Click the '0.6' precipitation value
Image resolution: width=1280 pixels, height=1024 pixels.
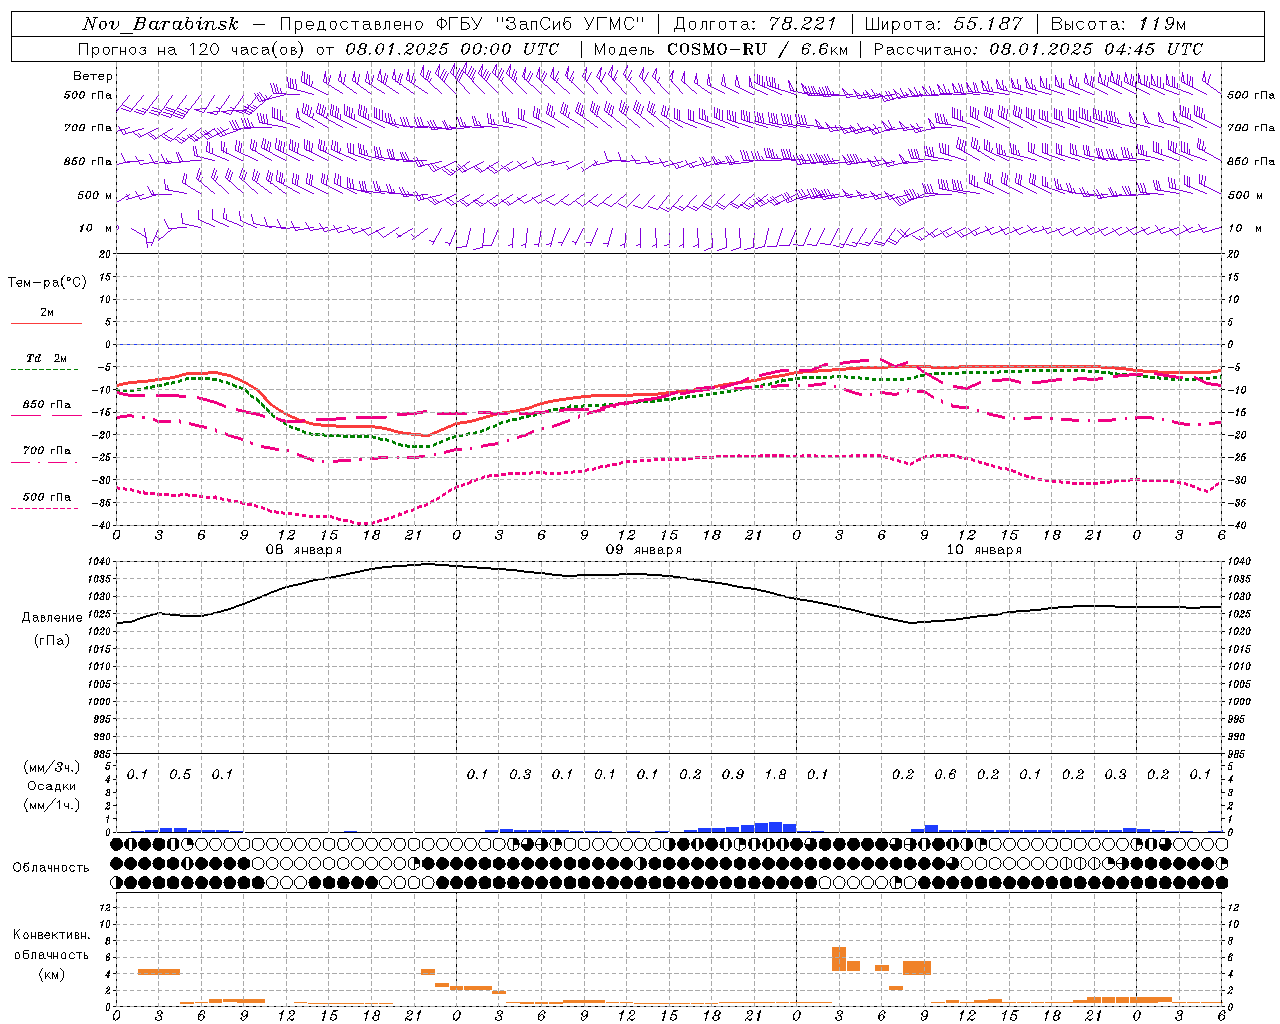pos(945,774)
